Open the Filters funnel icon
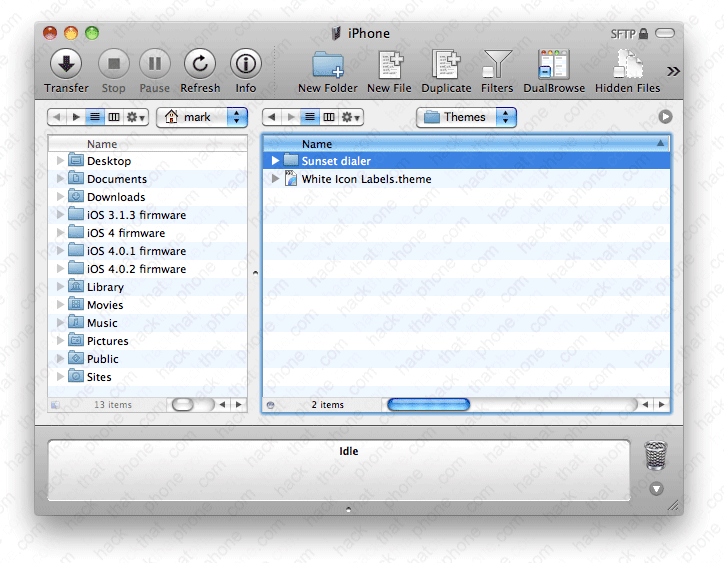724x563 pixels. click(x=497, y=65)
